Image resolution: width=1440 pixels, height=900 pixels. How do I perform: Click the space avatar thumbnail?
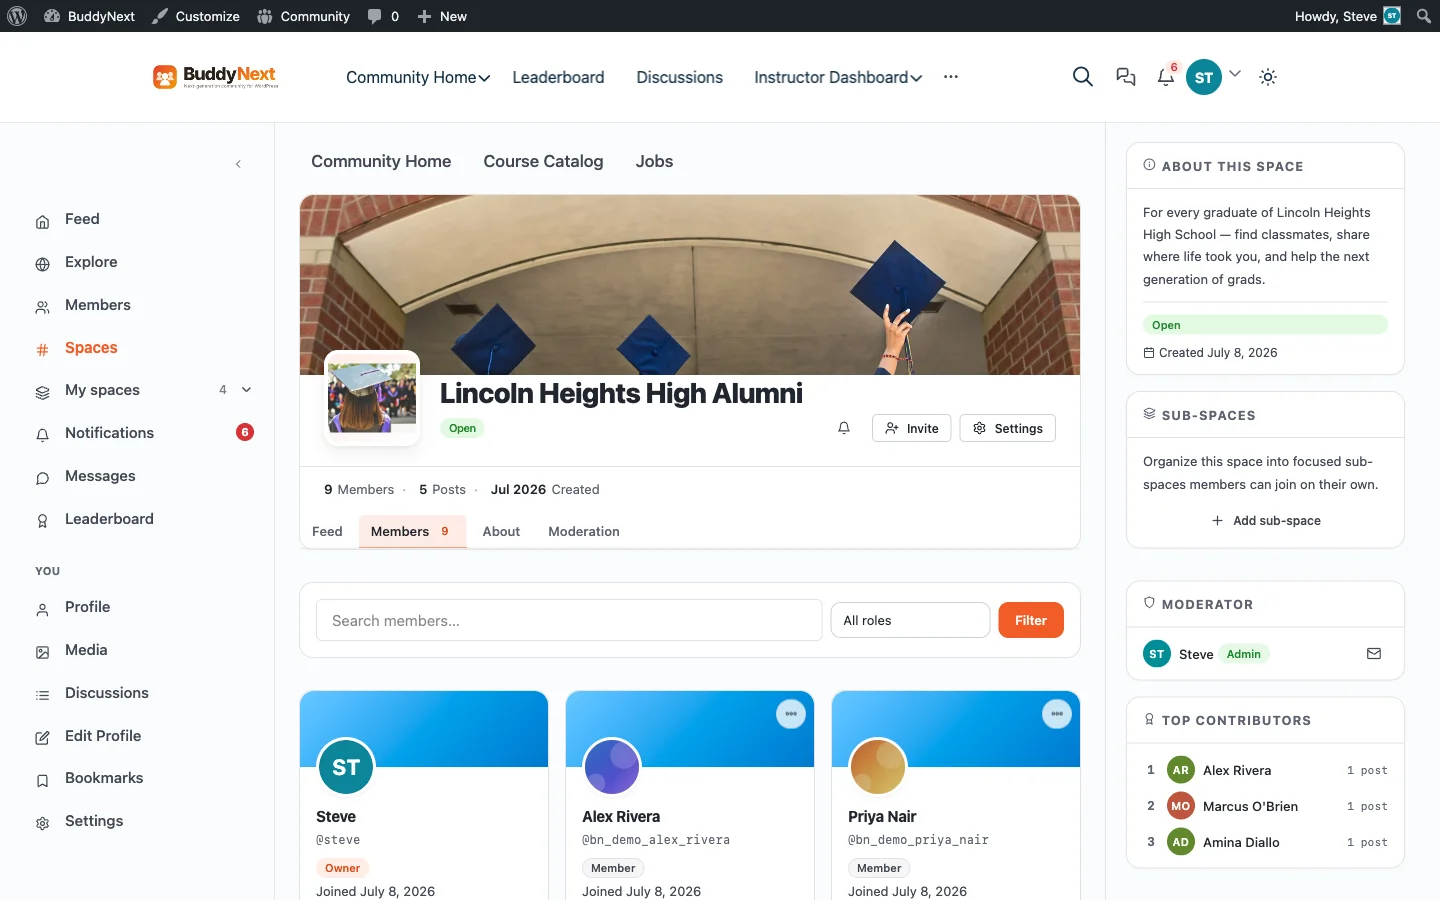pyautogui.click(x=372, y=398)
